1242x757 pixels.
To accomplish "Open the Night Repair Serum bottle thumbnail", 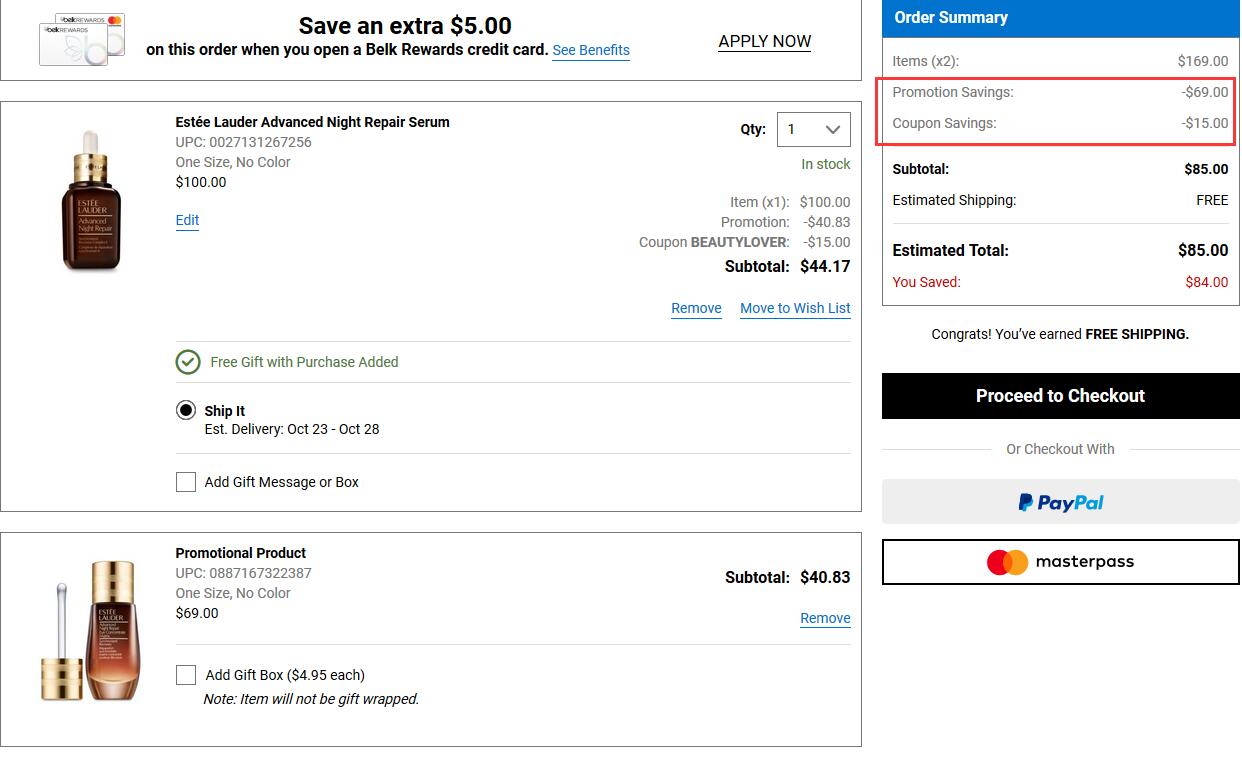I will (x=91, y=201).
